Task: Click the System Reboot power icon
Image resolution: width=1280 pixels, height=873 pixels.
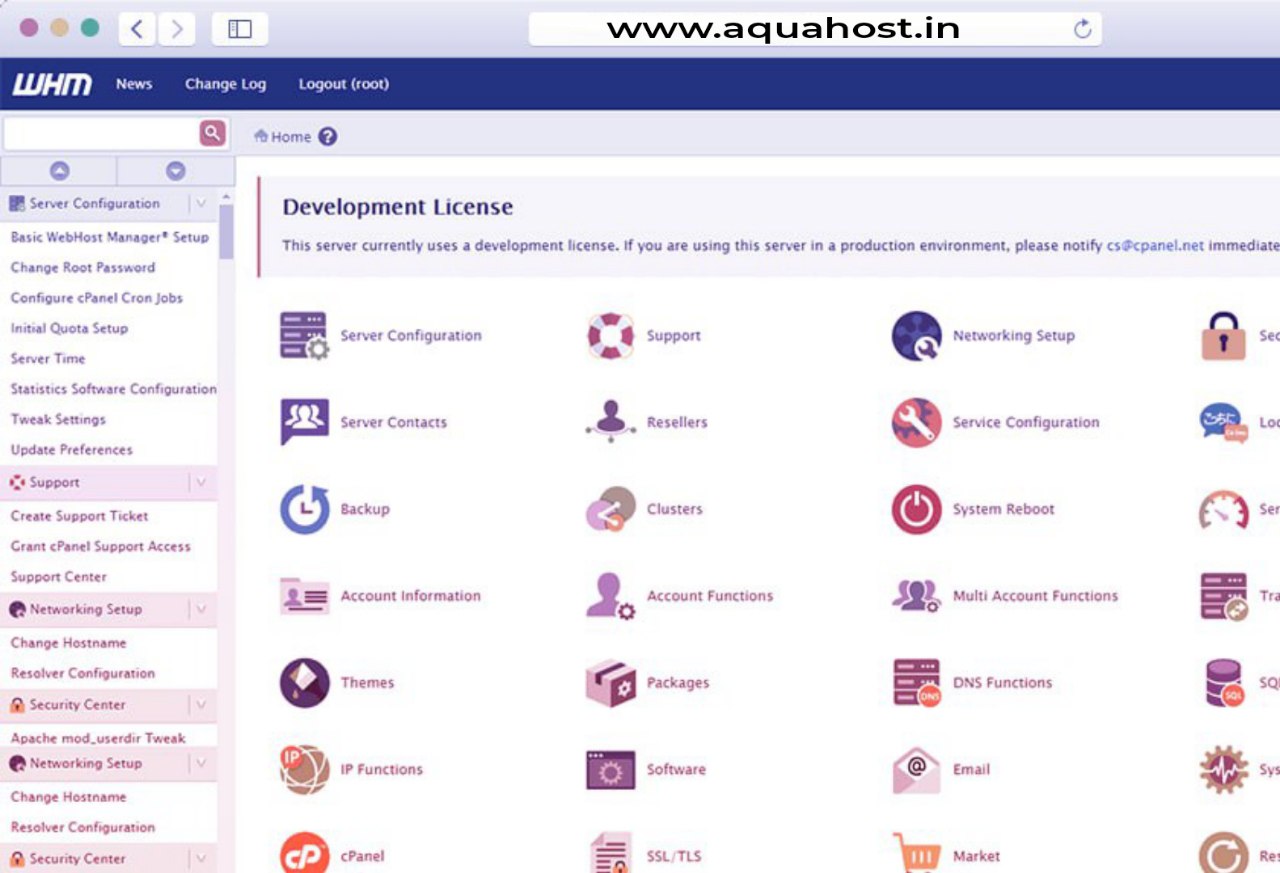Action: pyautogui.click(x=917, y=508)
